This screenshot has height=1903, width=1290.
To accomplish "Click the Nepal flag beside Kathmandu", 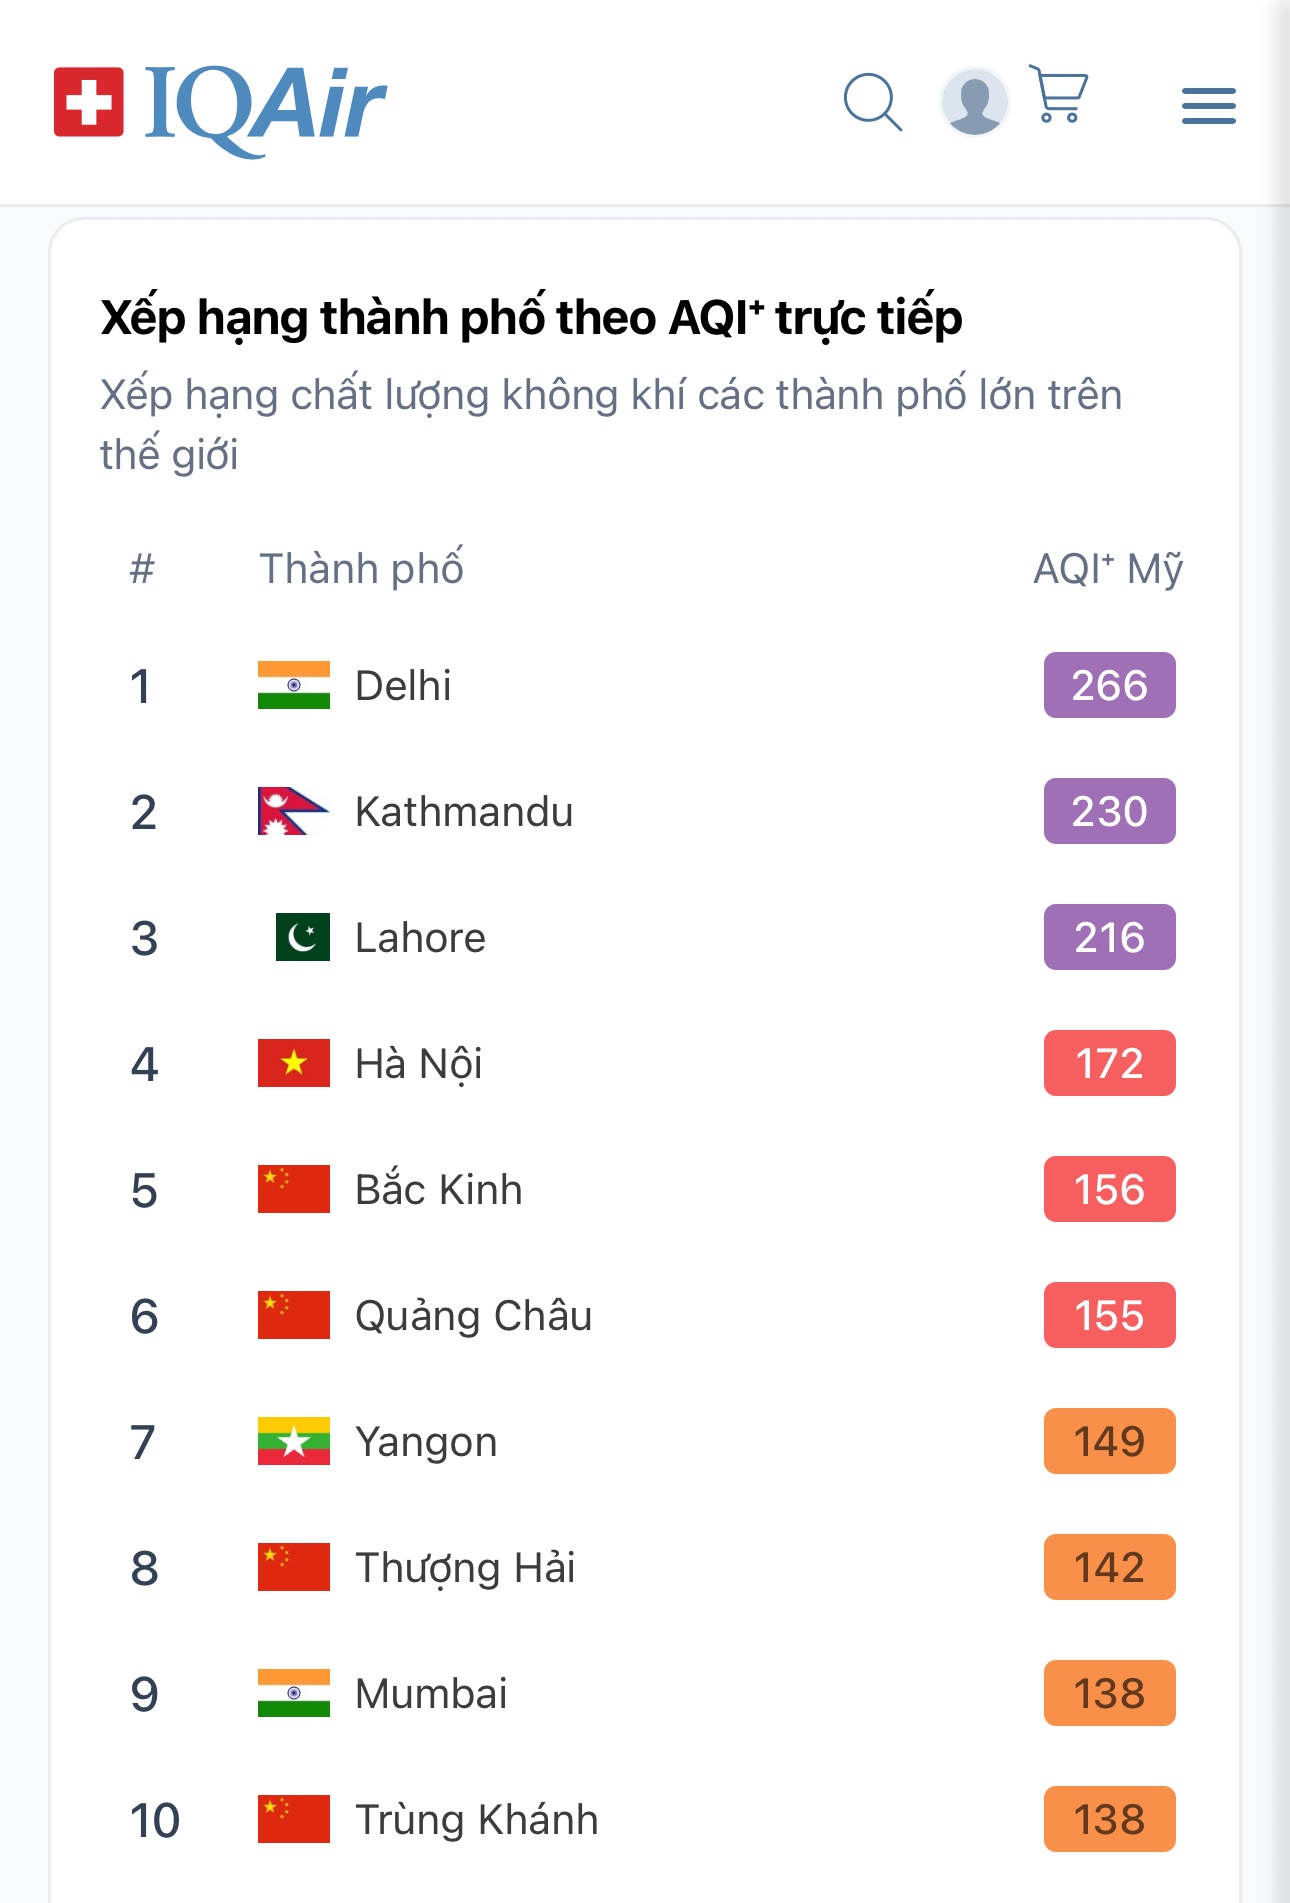I will point(291,811).
